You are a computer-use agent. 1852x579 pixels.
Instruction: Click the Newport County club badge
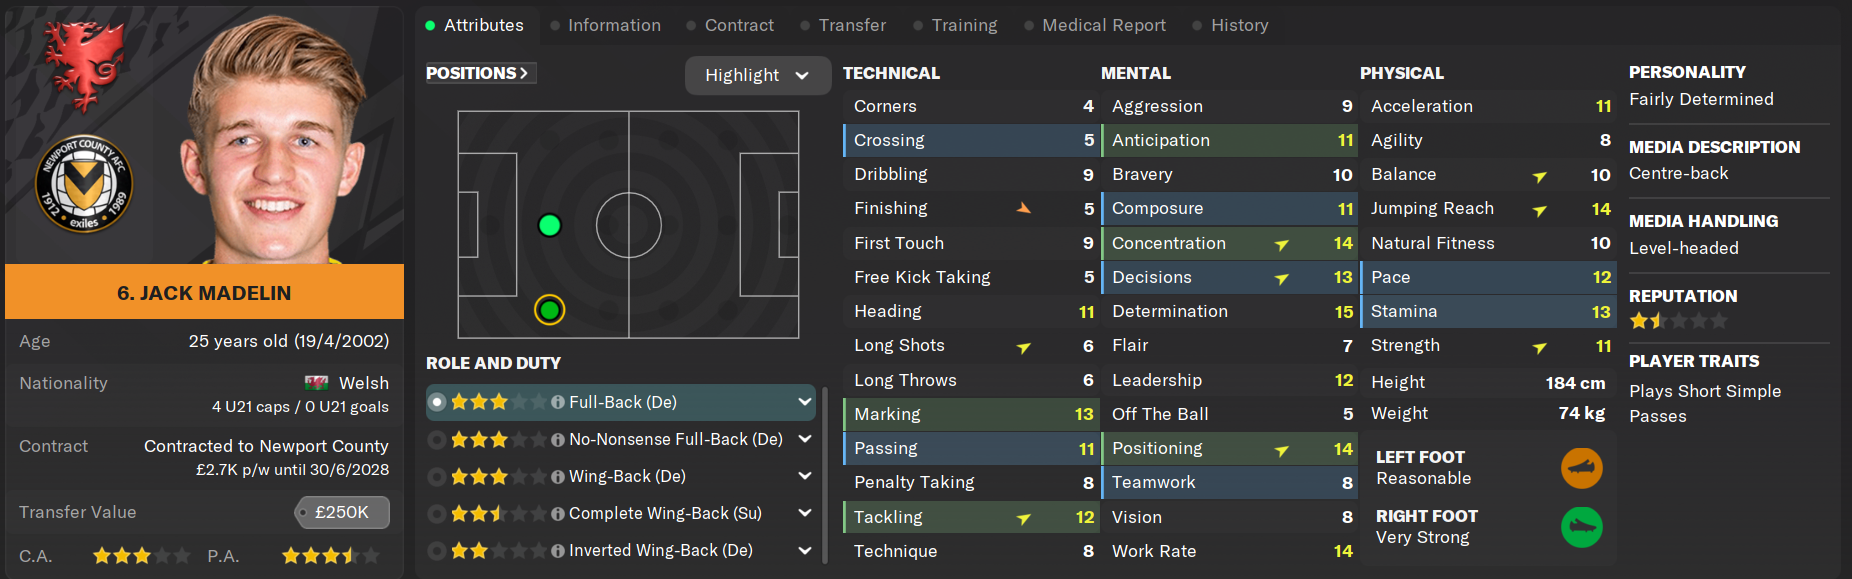[84, 184]
